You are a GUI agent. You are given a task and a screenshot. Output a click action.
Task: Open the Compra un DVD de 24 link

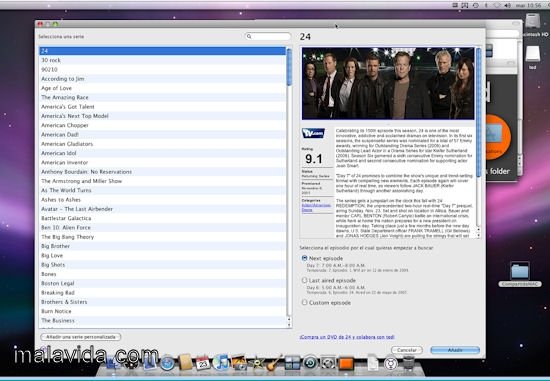(x=347, y=337)
